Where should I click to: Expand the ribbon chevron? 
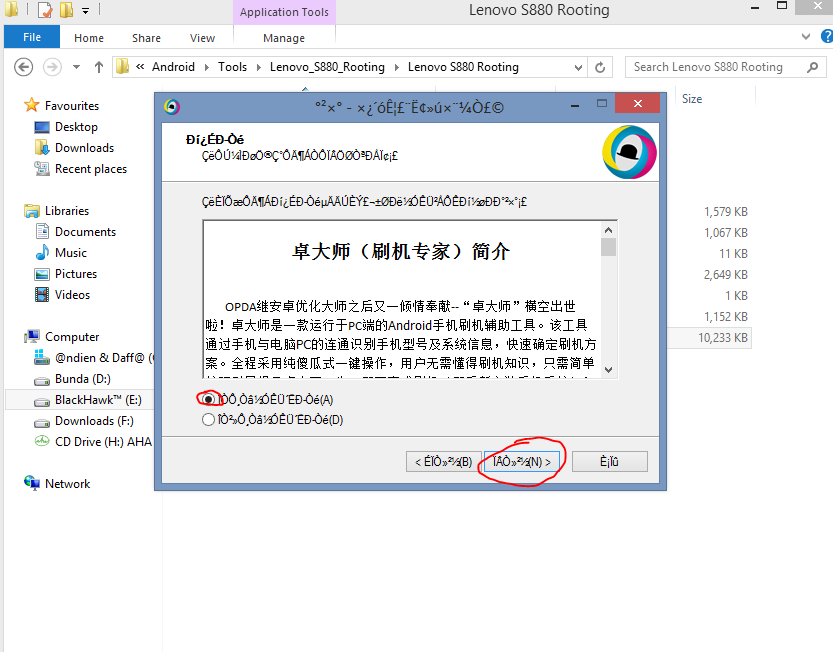806,37
